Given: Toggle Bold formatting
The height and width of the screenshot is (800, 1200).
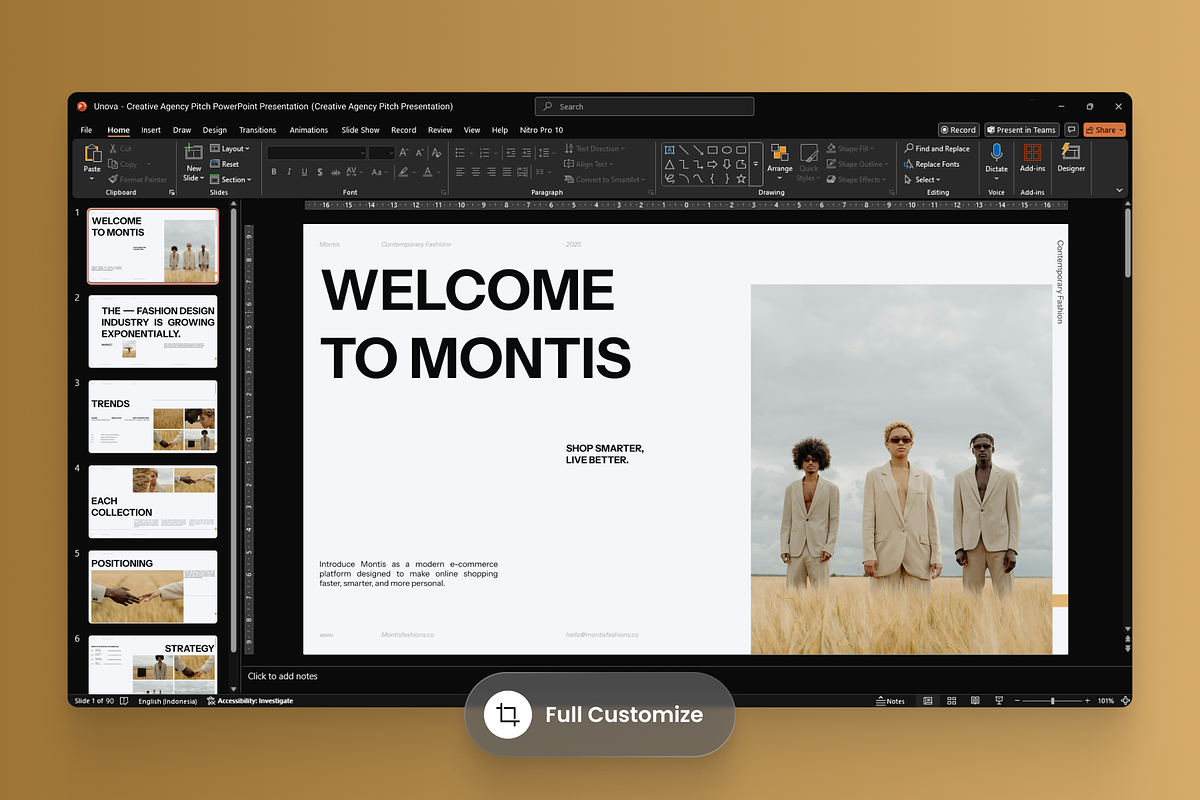Looking at the screenshot, I should [274, 172].
